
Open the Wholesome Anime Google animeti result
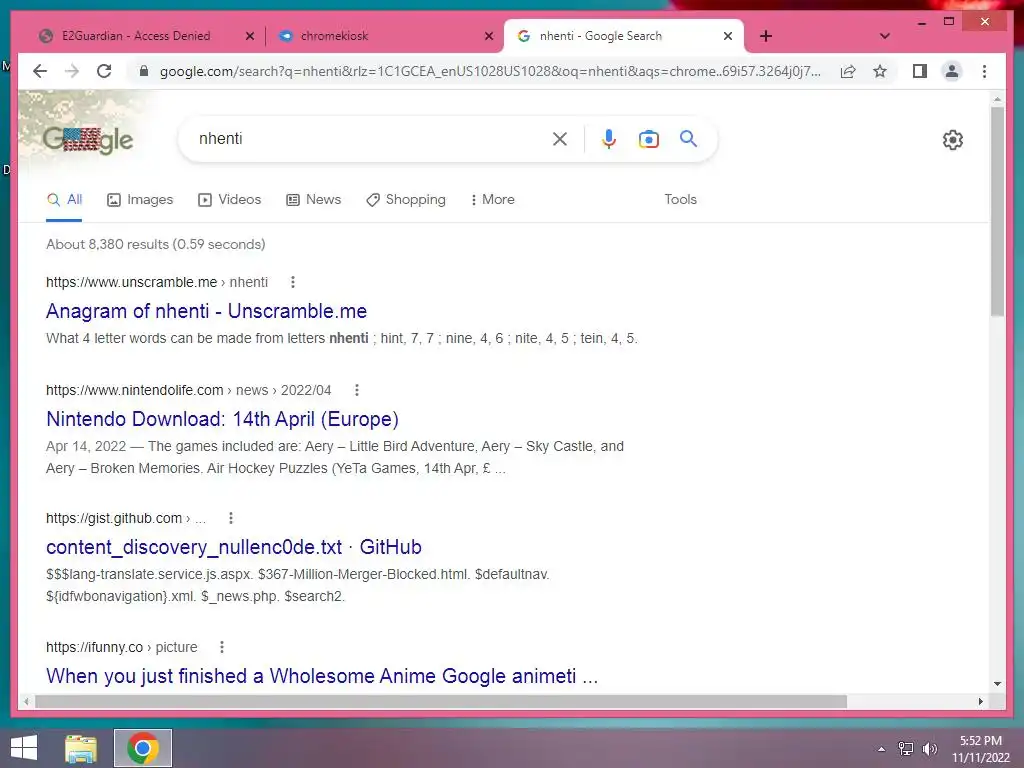pyautogui.click(x=322, y=675)
